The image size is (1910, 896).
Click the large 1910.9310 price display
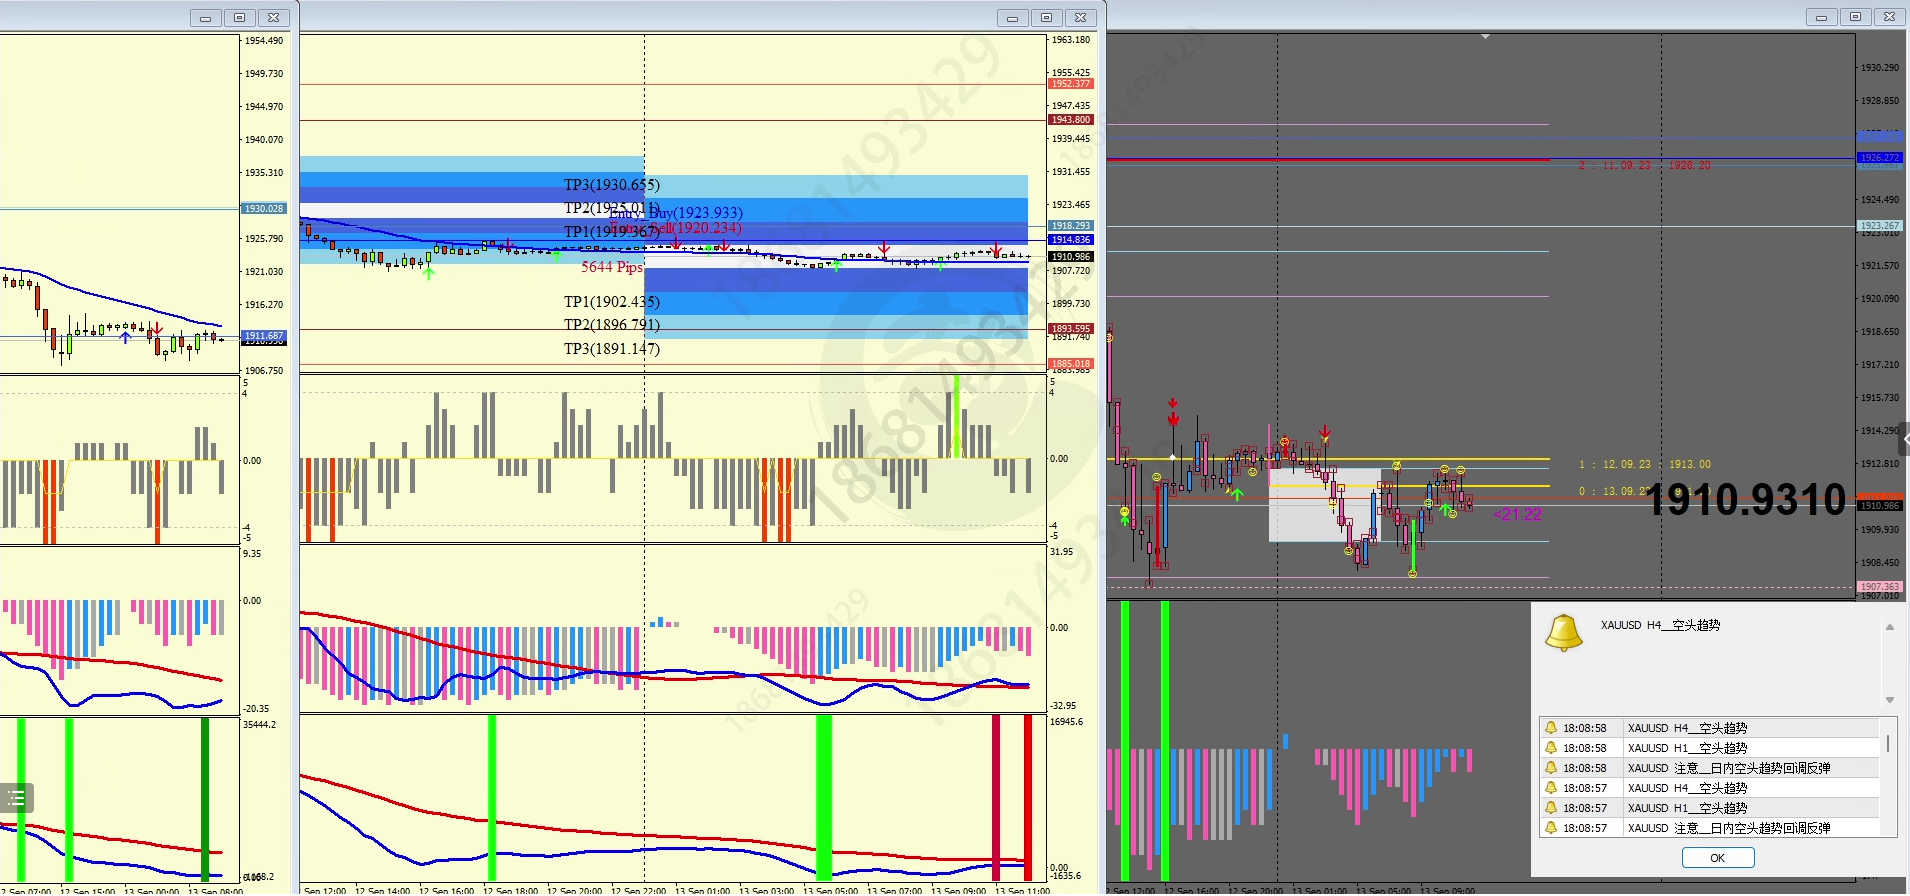[x=1745, y=500]
